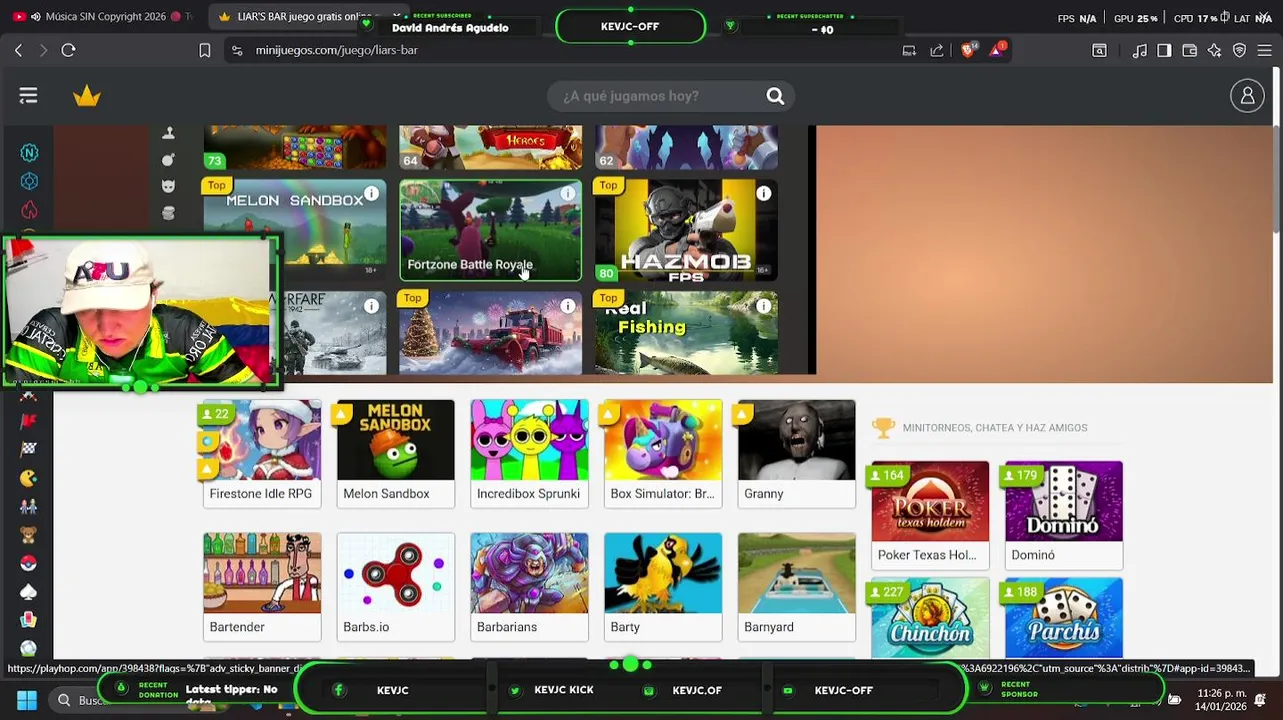
Task: Open Parchís multiplayer game card
Action: [x=1064, y=618]
